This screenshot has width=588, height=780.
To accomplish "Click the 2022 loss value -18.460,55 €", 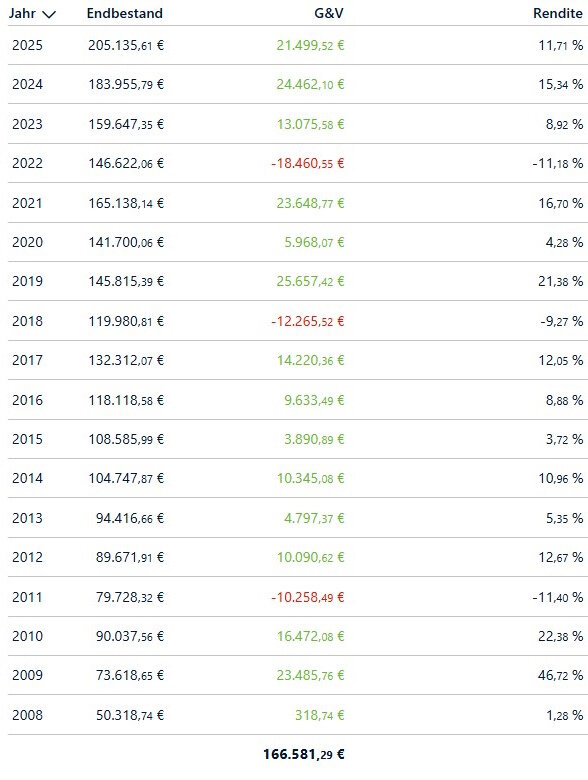I will point(307,163).
